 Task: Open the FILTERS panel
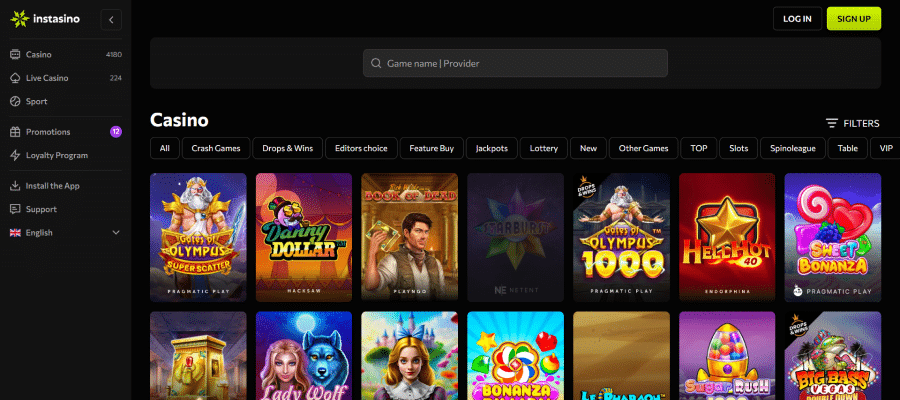pyautogui.click(x=852, y=123)
